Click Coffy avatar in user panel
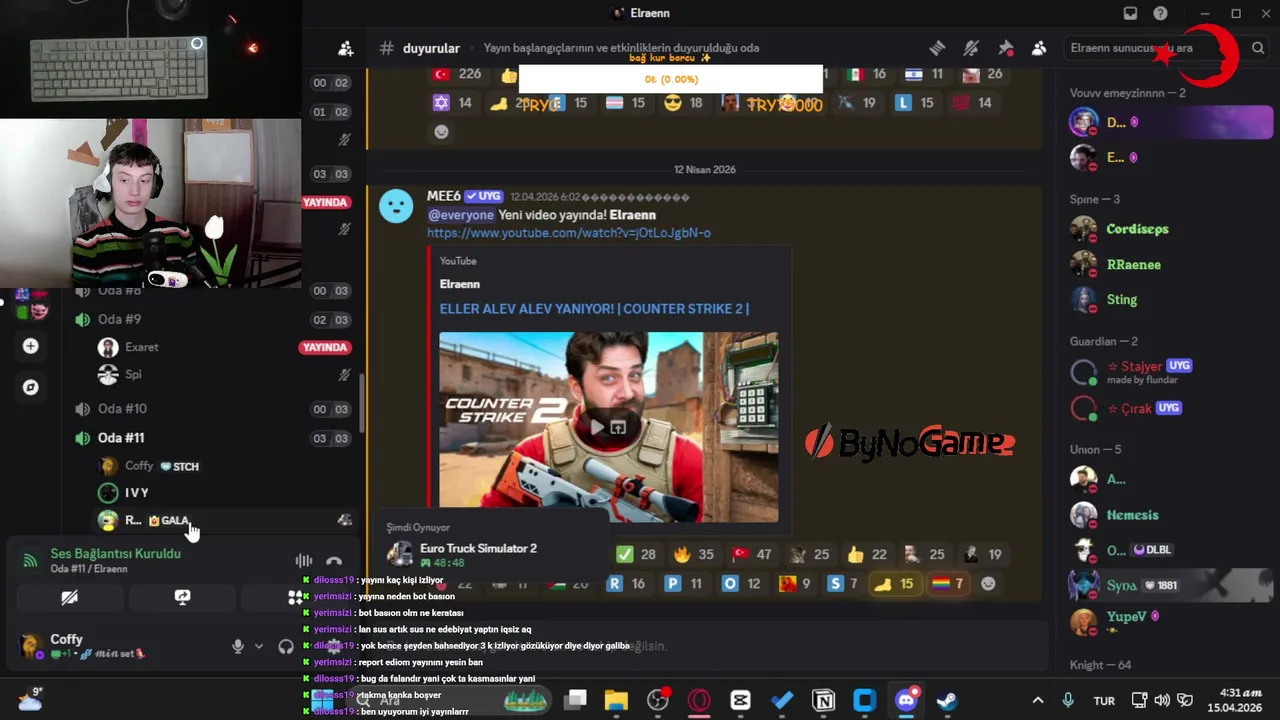This screenshot has height=720, width=1280. tap(31, 645)
